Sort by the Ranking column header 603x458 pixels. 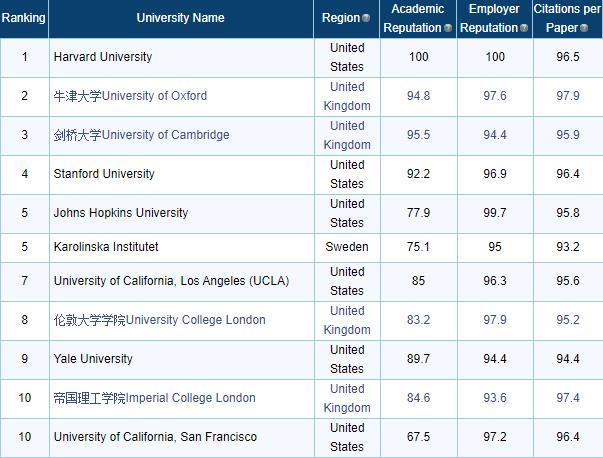click(23, 18)
